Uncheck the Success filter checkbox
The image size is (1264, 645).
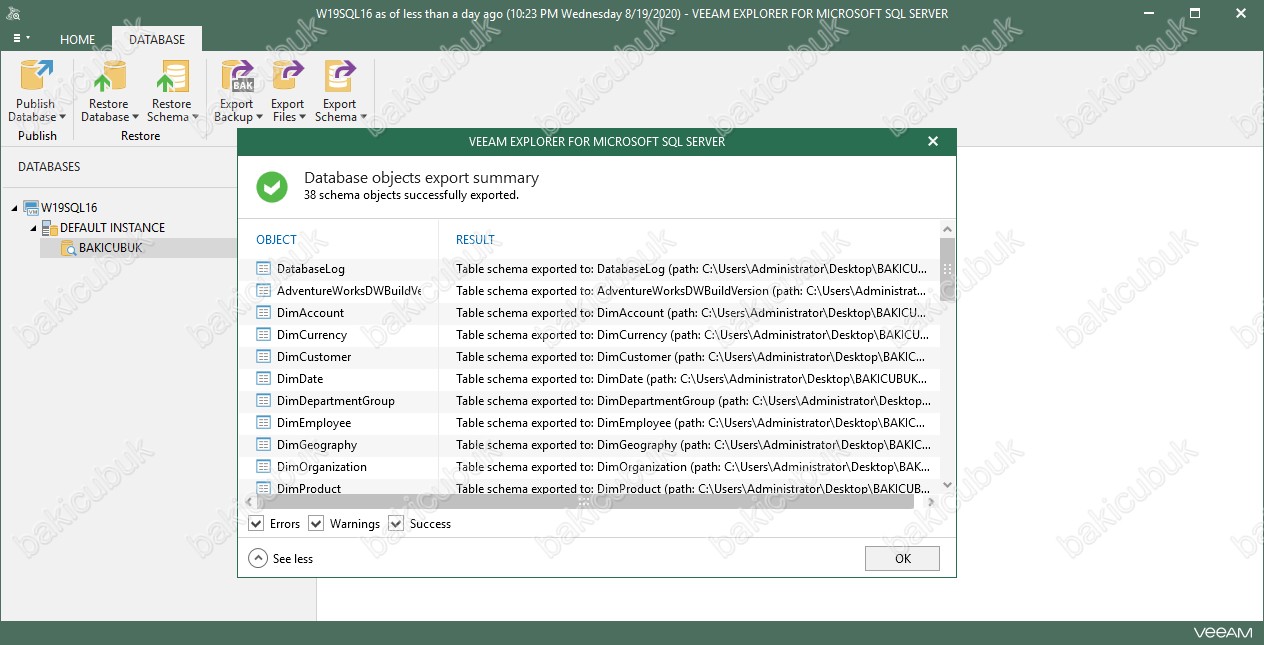click(x=396, y=523)
